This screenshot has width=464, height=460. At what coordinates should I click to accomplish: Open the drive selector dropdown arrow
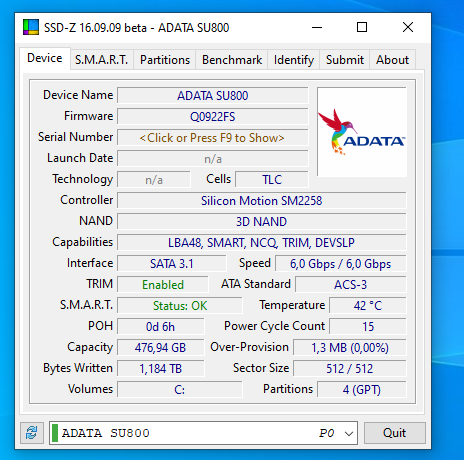tap(349, 433)
